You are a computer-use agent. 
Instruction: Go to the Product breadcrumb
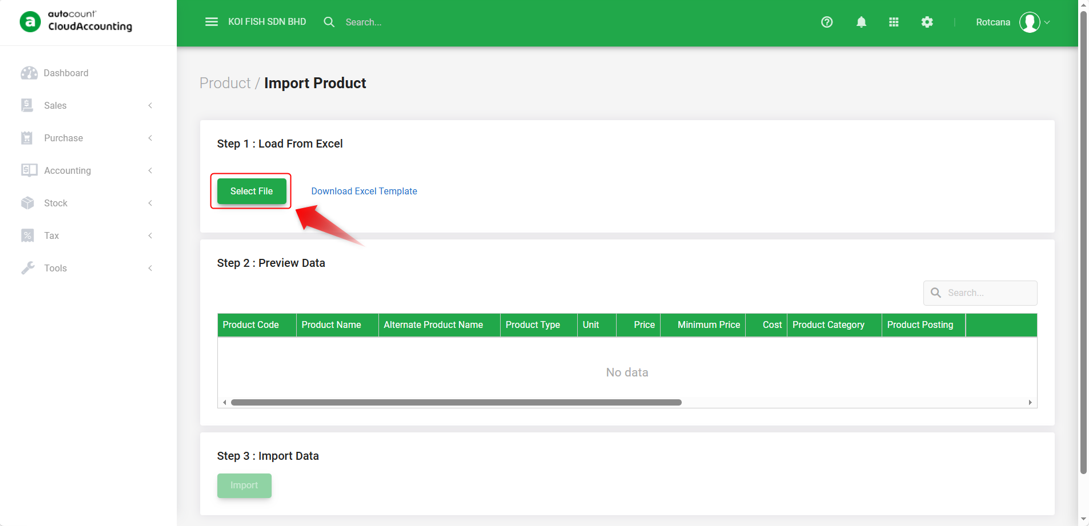click(225, 83)
